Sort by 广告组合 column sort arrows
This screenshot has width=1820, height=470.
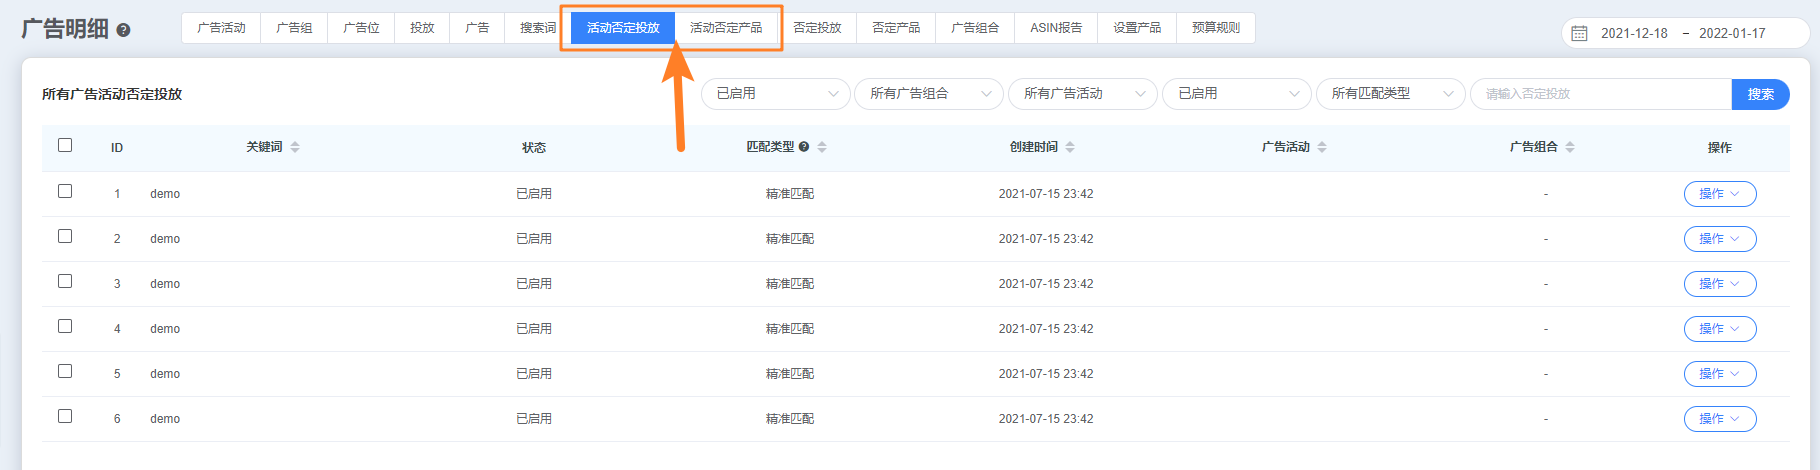coord(1570,147)
